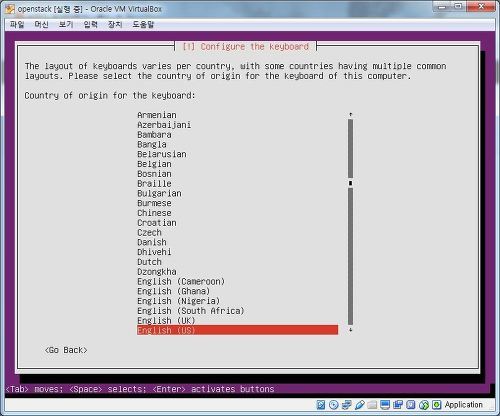Click the mouse integration icon in status bar
The image size is (500, 416).
point(424,405)
